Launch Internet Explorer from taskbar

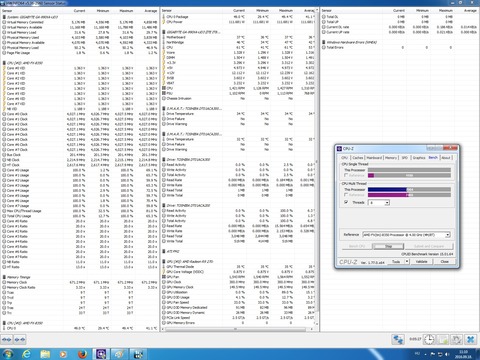click(27, 354)
